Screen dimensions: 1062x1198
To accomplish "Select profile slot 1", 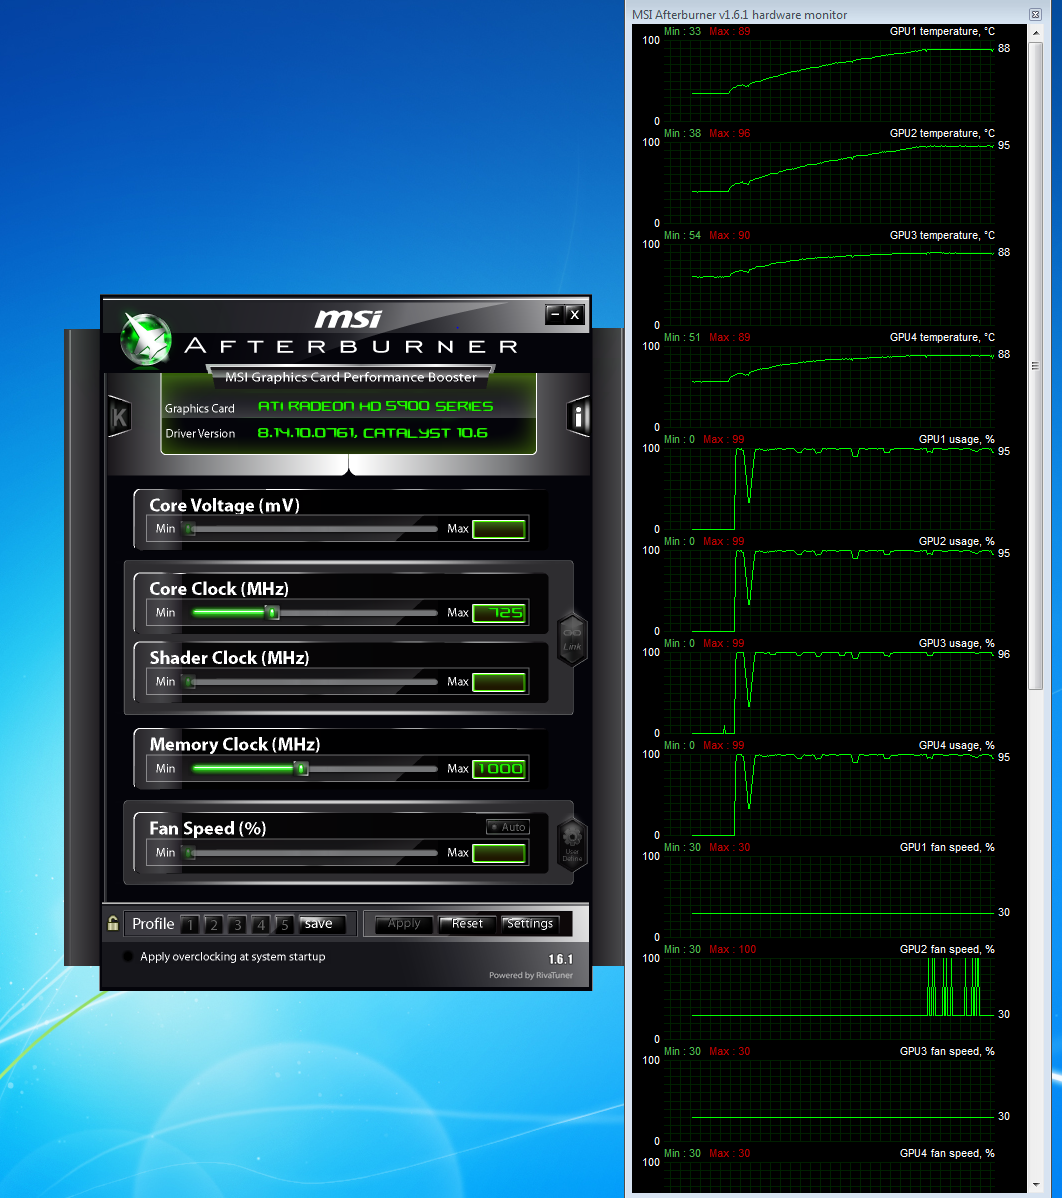I will pos(190,924).
